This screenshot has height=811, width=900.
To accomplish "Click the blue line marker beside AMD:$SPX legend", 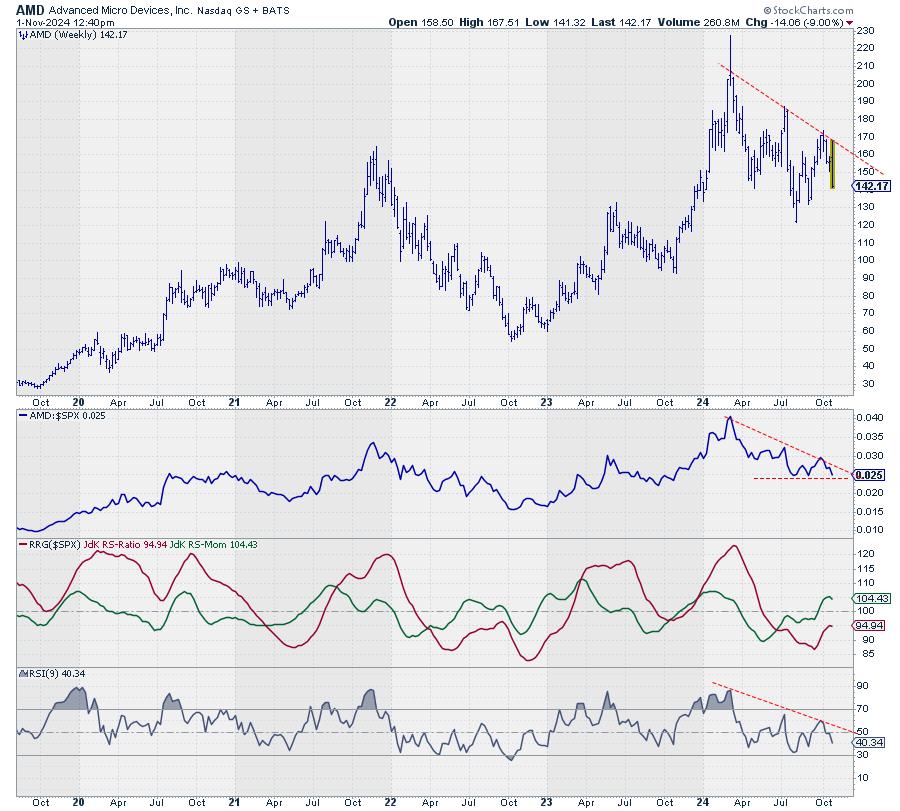I will click(x=23, y=416).
